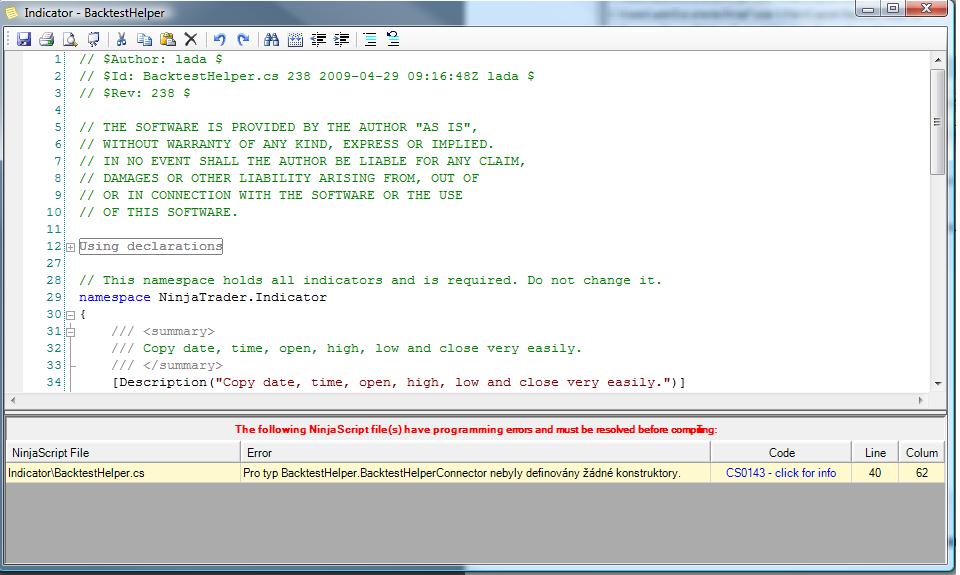
Task: Paste from clipboard using the paste icon
Action: pyautogui.click(x=168, y=39)
